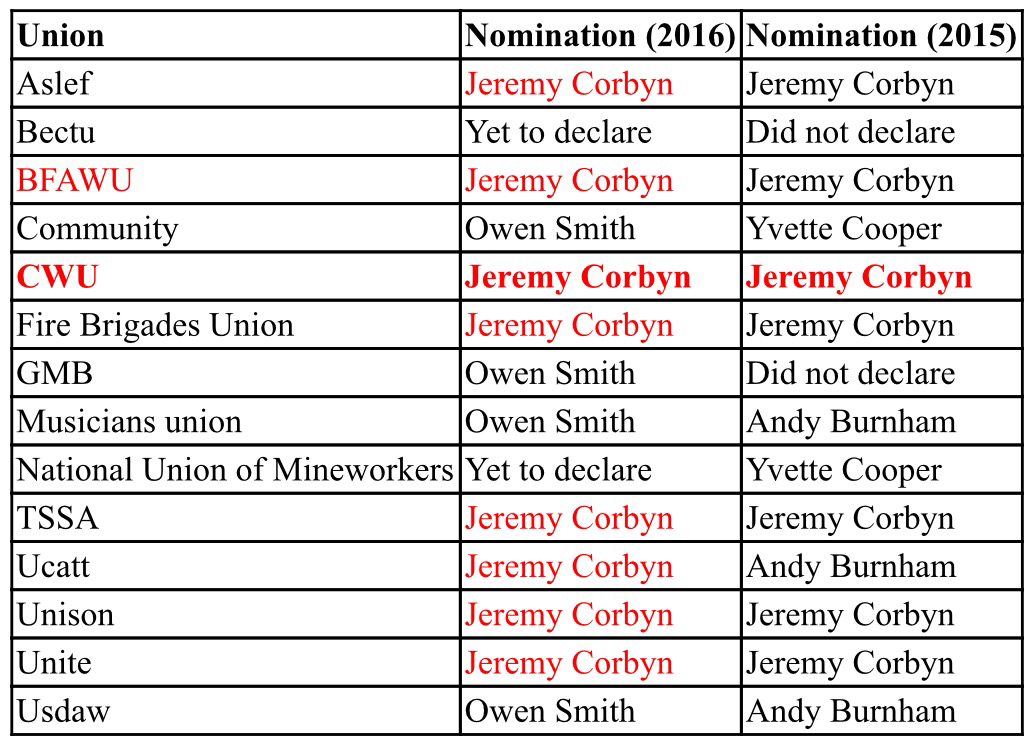Click the Fire Brigades Union cell
This screenshot has height=748, width=1036.
coord(155,326)
